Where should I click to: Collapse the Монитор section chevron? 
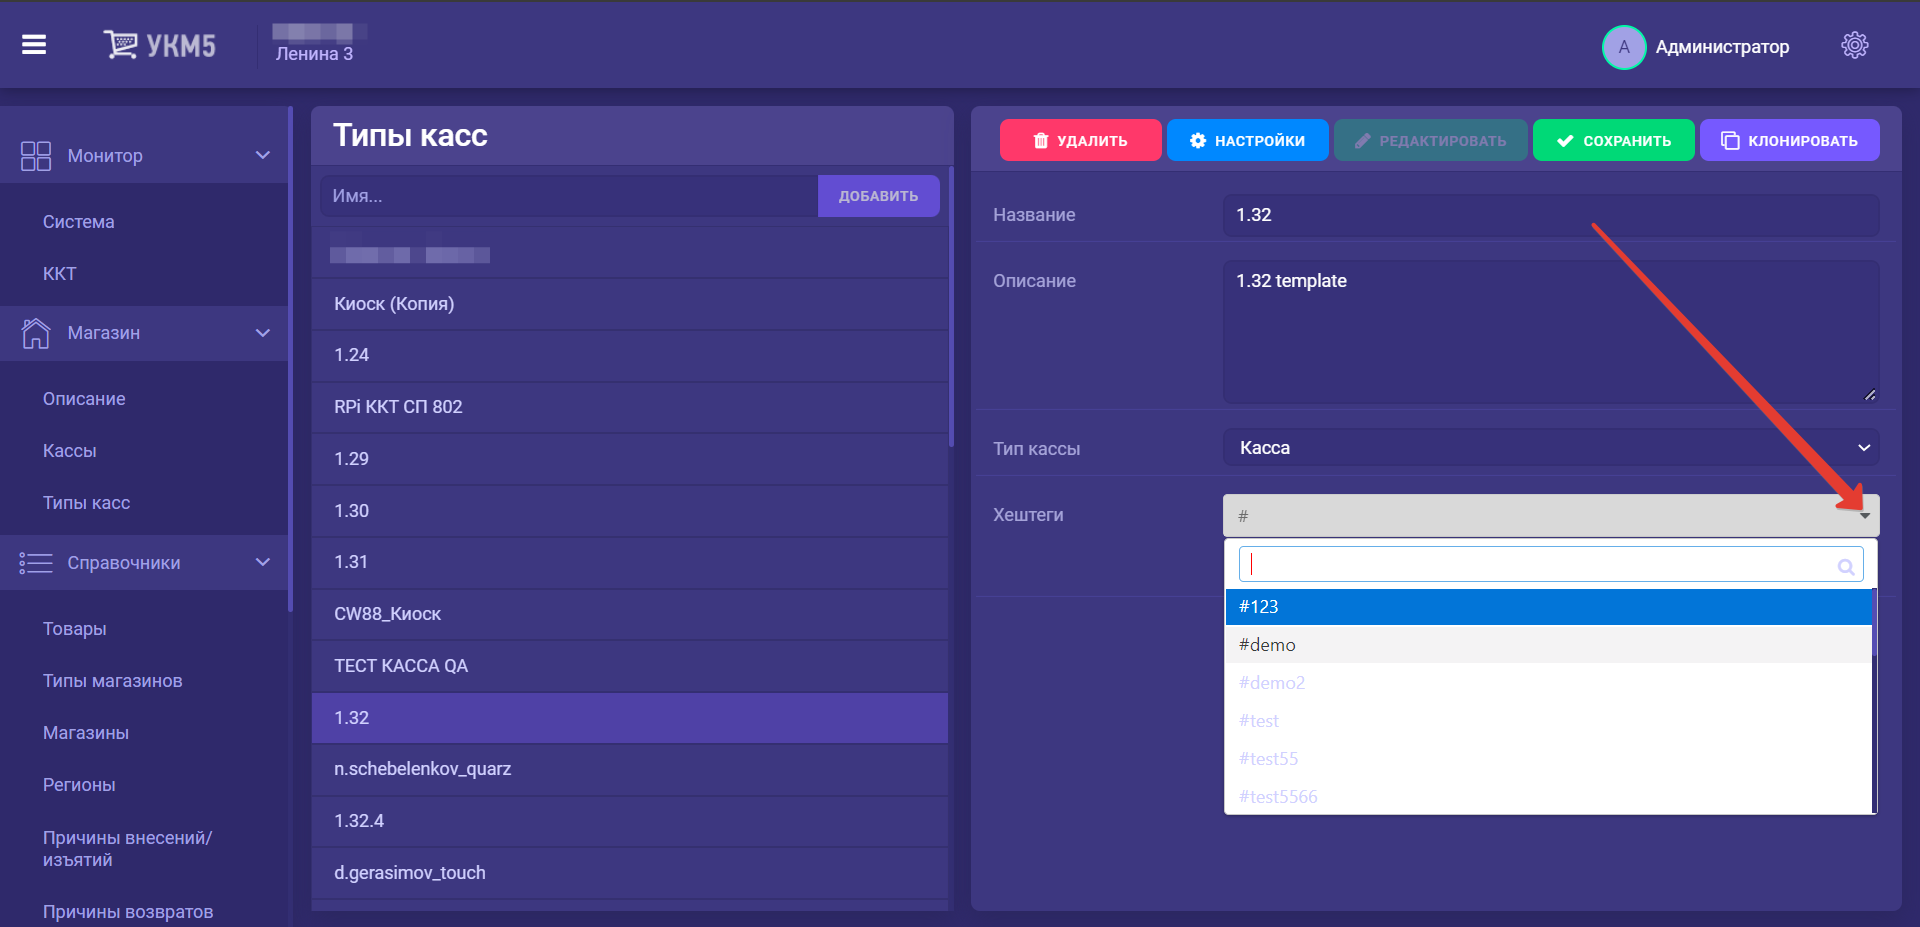[x=263, y=155]
